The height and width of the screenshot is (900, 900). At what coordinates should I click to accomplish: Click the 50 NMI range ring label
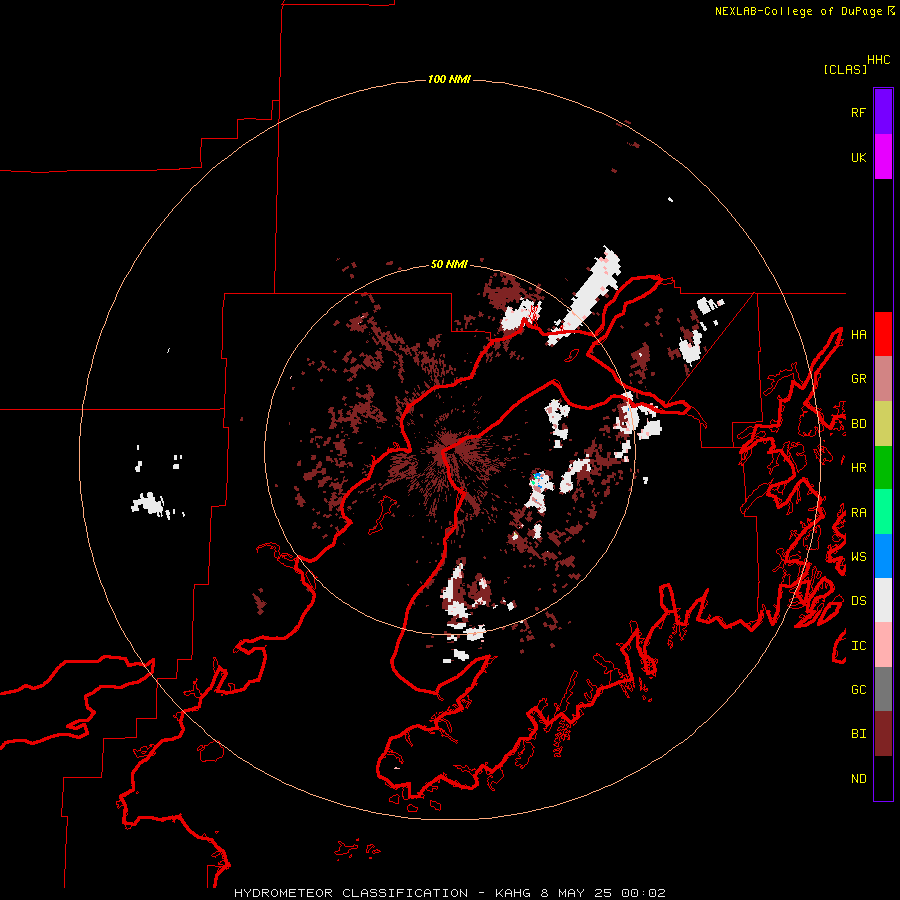[x=449, y=265]
